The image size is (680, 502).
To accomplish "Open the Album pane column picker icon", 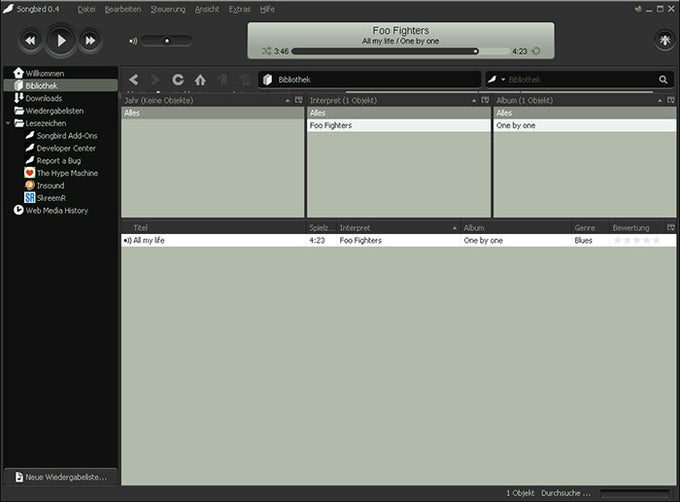I will pos(671,100).
